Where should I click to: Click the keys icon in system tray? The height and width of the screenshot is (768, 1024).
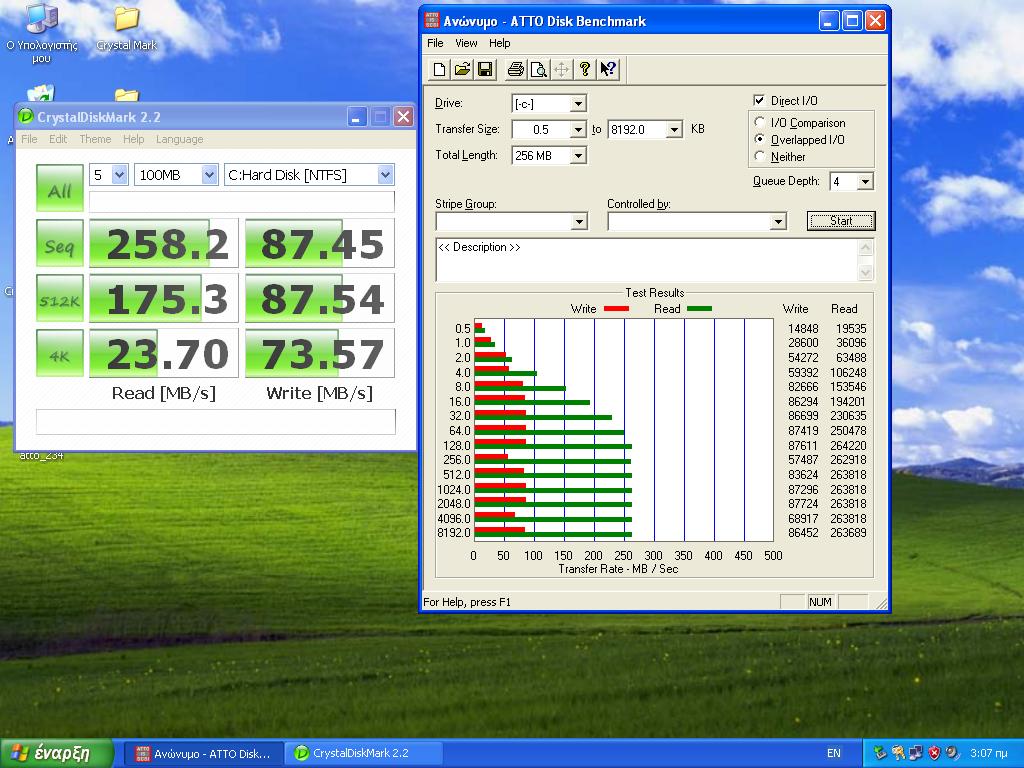tap(898, 753)
